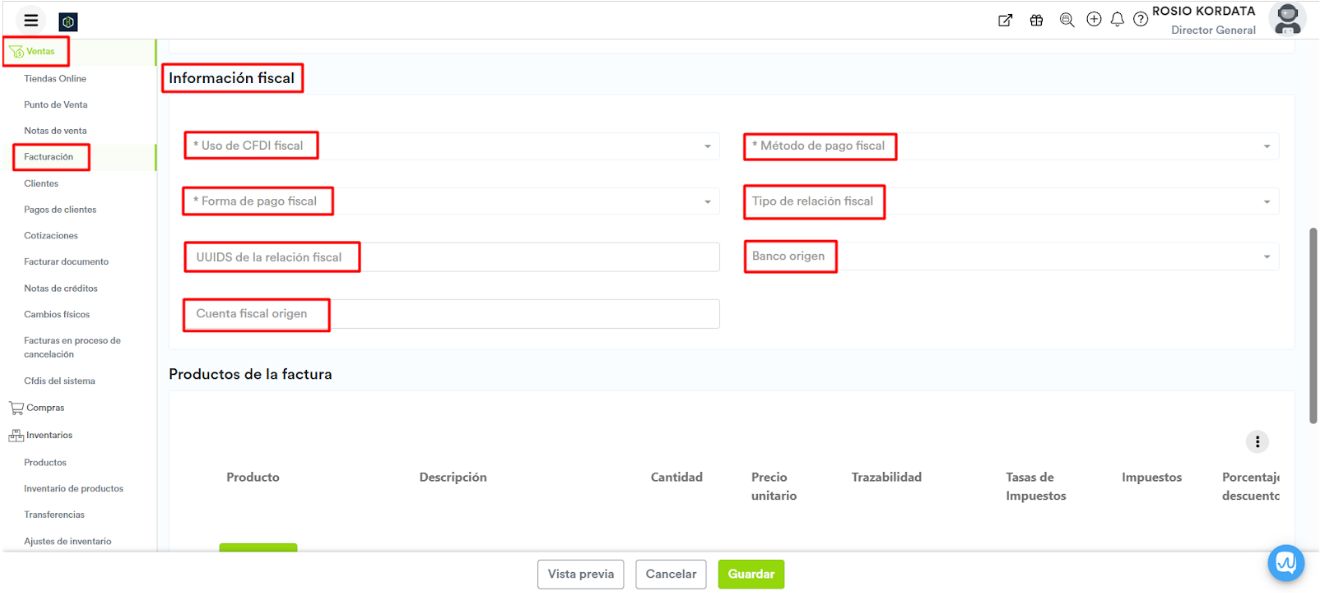Select Clientes in the Ventas sidebar menu

41,184
